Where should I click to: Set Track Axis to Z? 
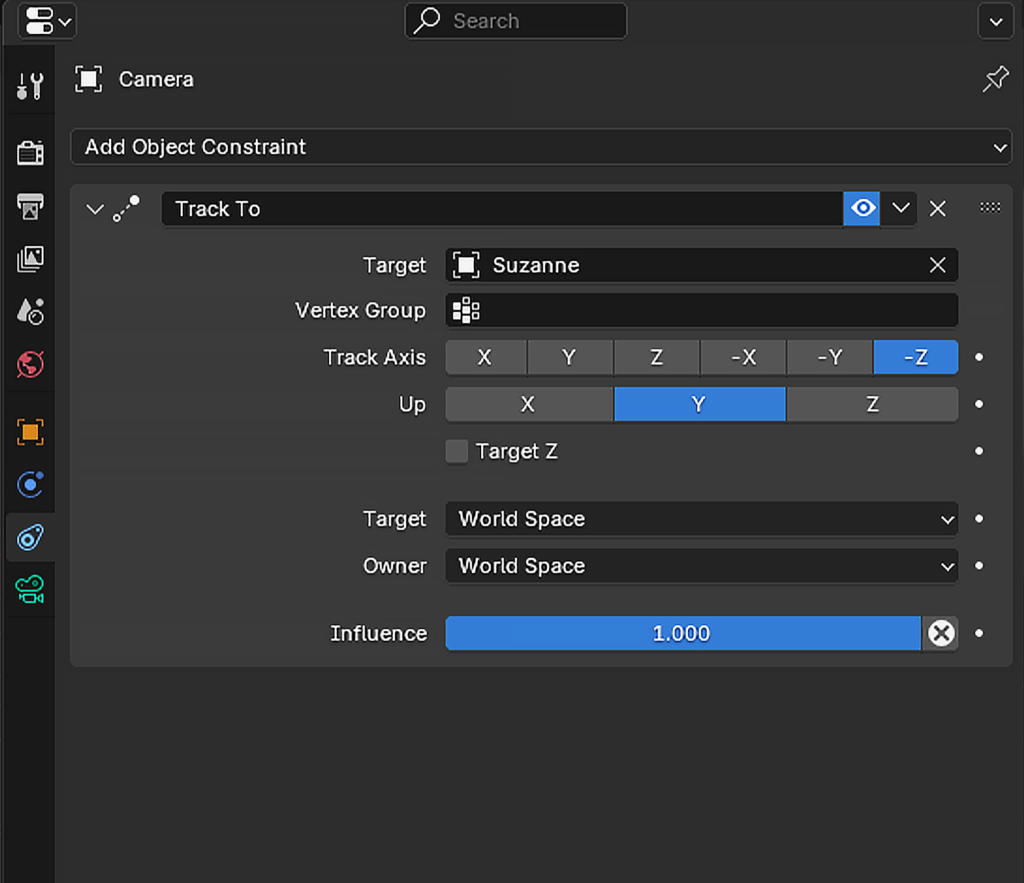click(x=656, y=357)
